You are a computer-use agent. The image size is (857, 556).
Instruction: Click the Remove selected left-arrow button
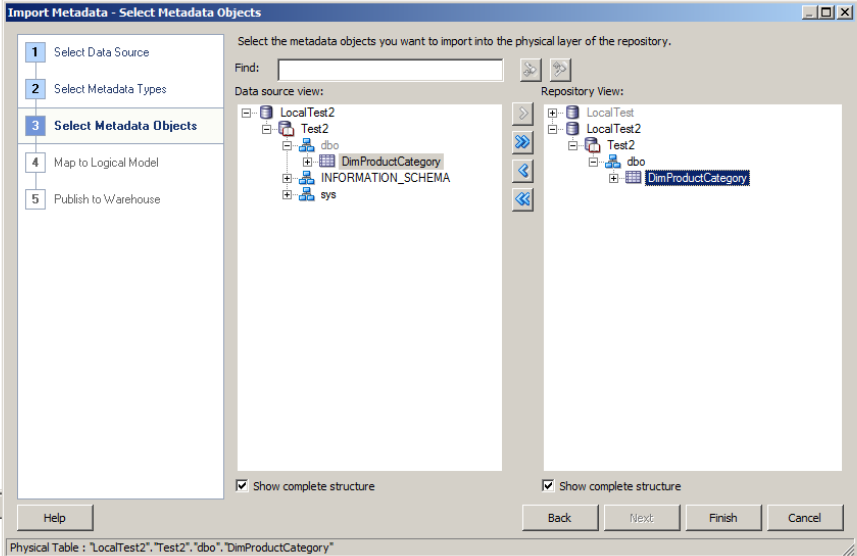click(522, 171)
